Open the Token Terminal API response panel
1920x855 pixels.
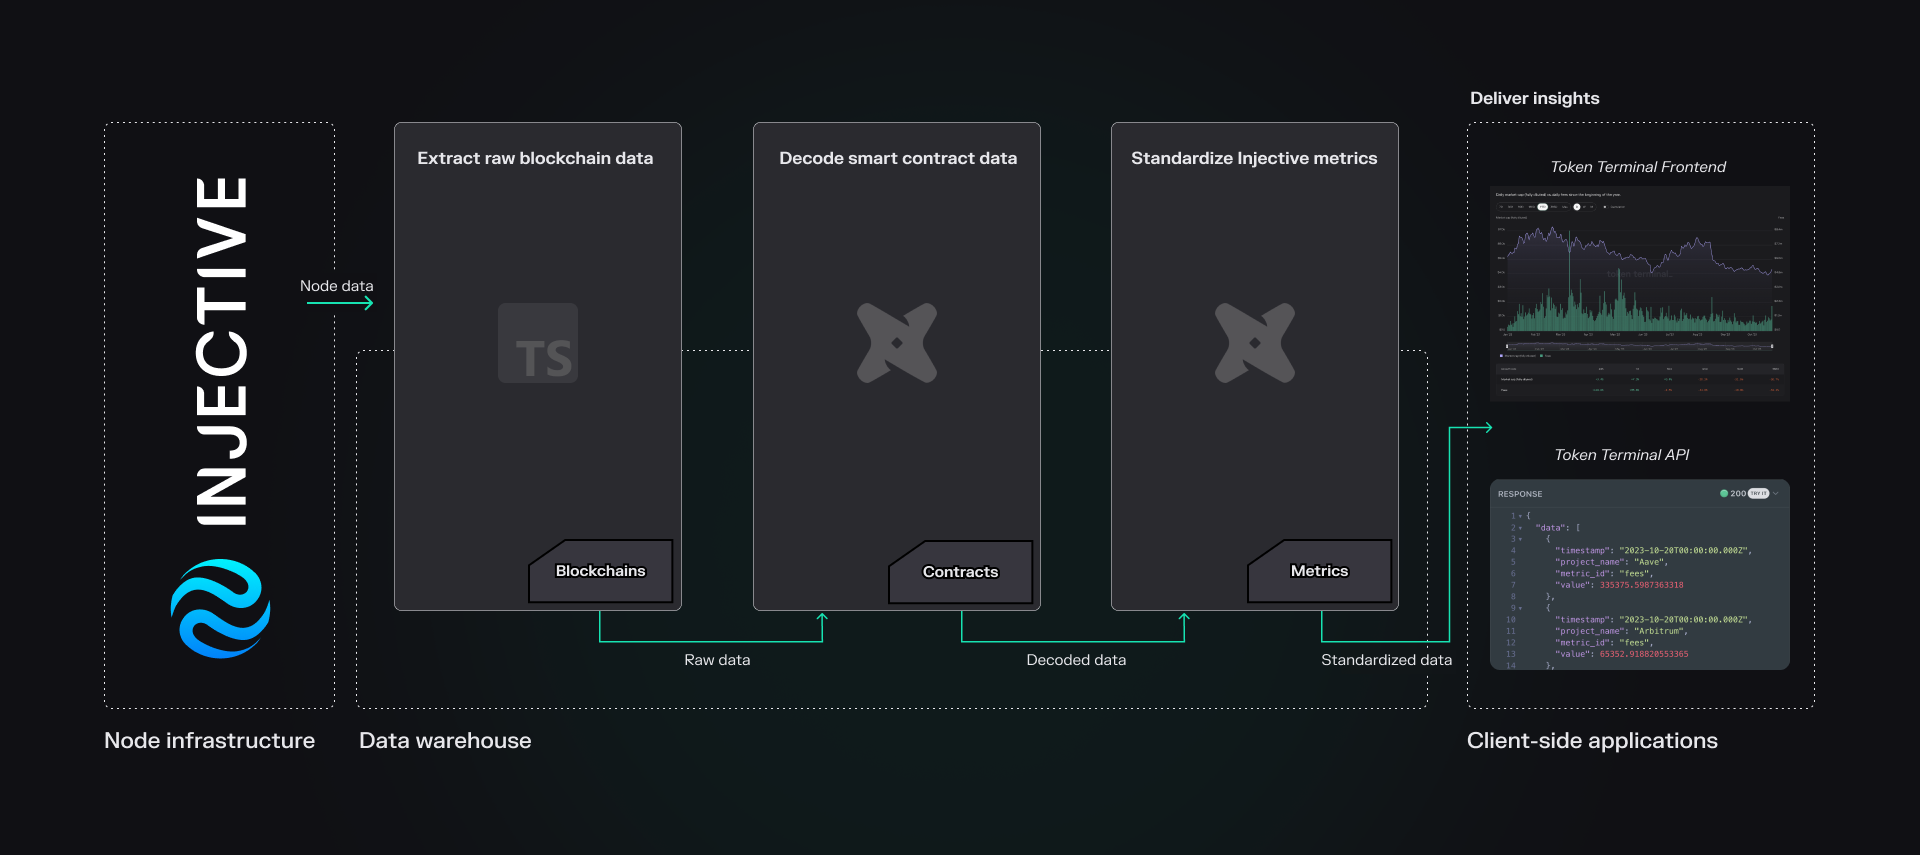click(1640, 575)
